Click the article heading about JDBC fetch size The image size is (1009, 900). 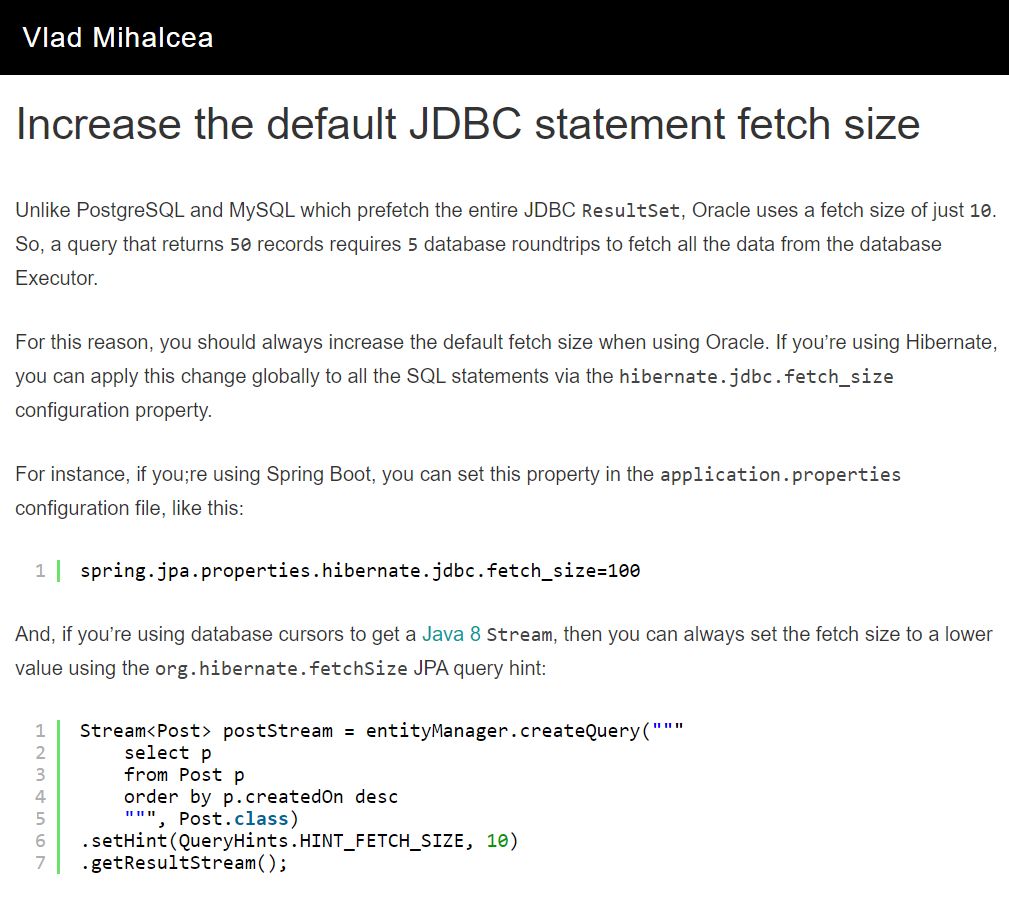(468, 124)
